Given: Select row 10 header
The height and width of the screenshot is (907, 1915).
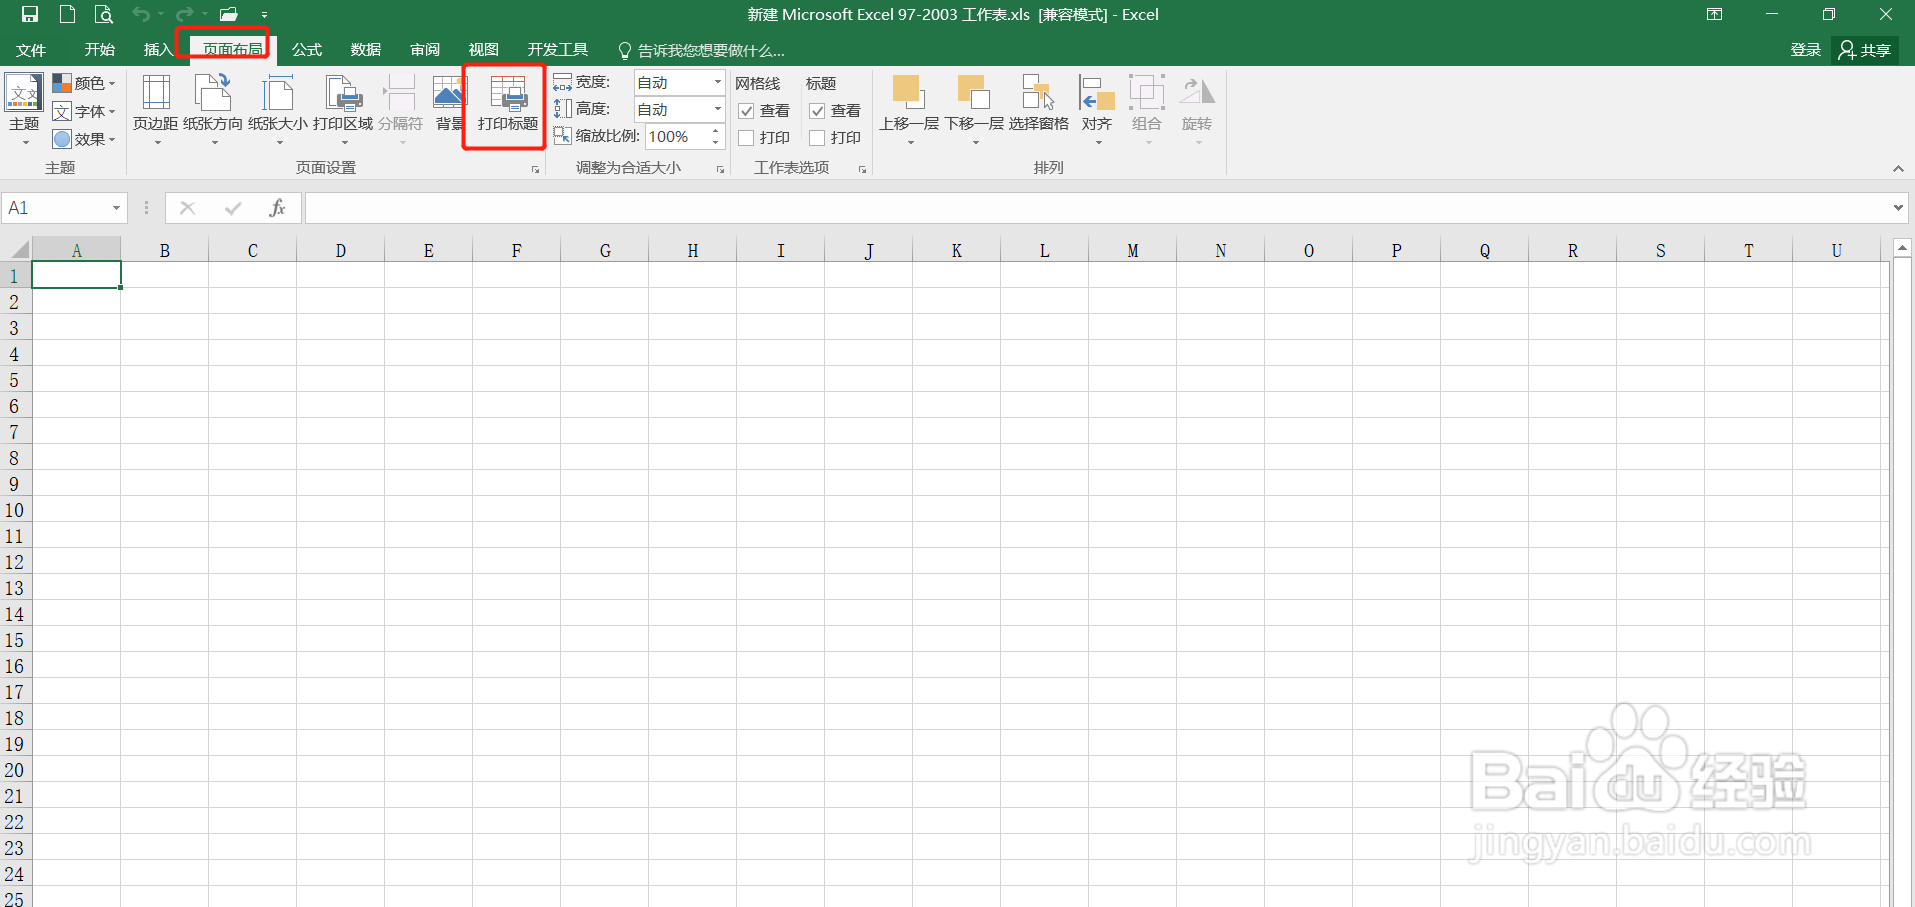Looking at the screenshot, I should pyautogui.click(x=15, y=510).
